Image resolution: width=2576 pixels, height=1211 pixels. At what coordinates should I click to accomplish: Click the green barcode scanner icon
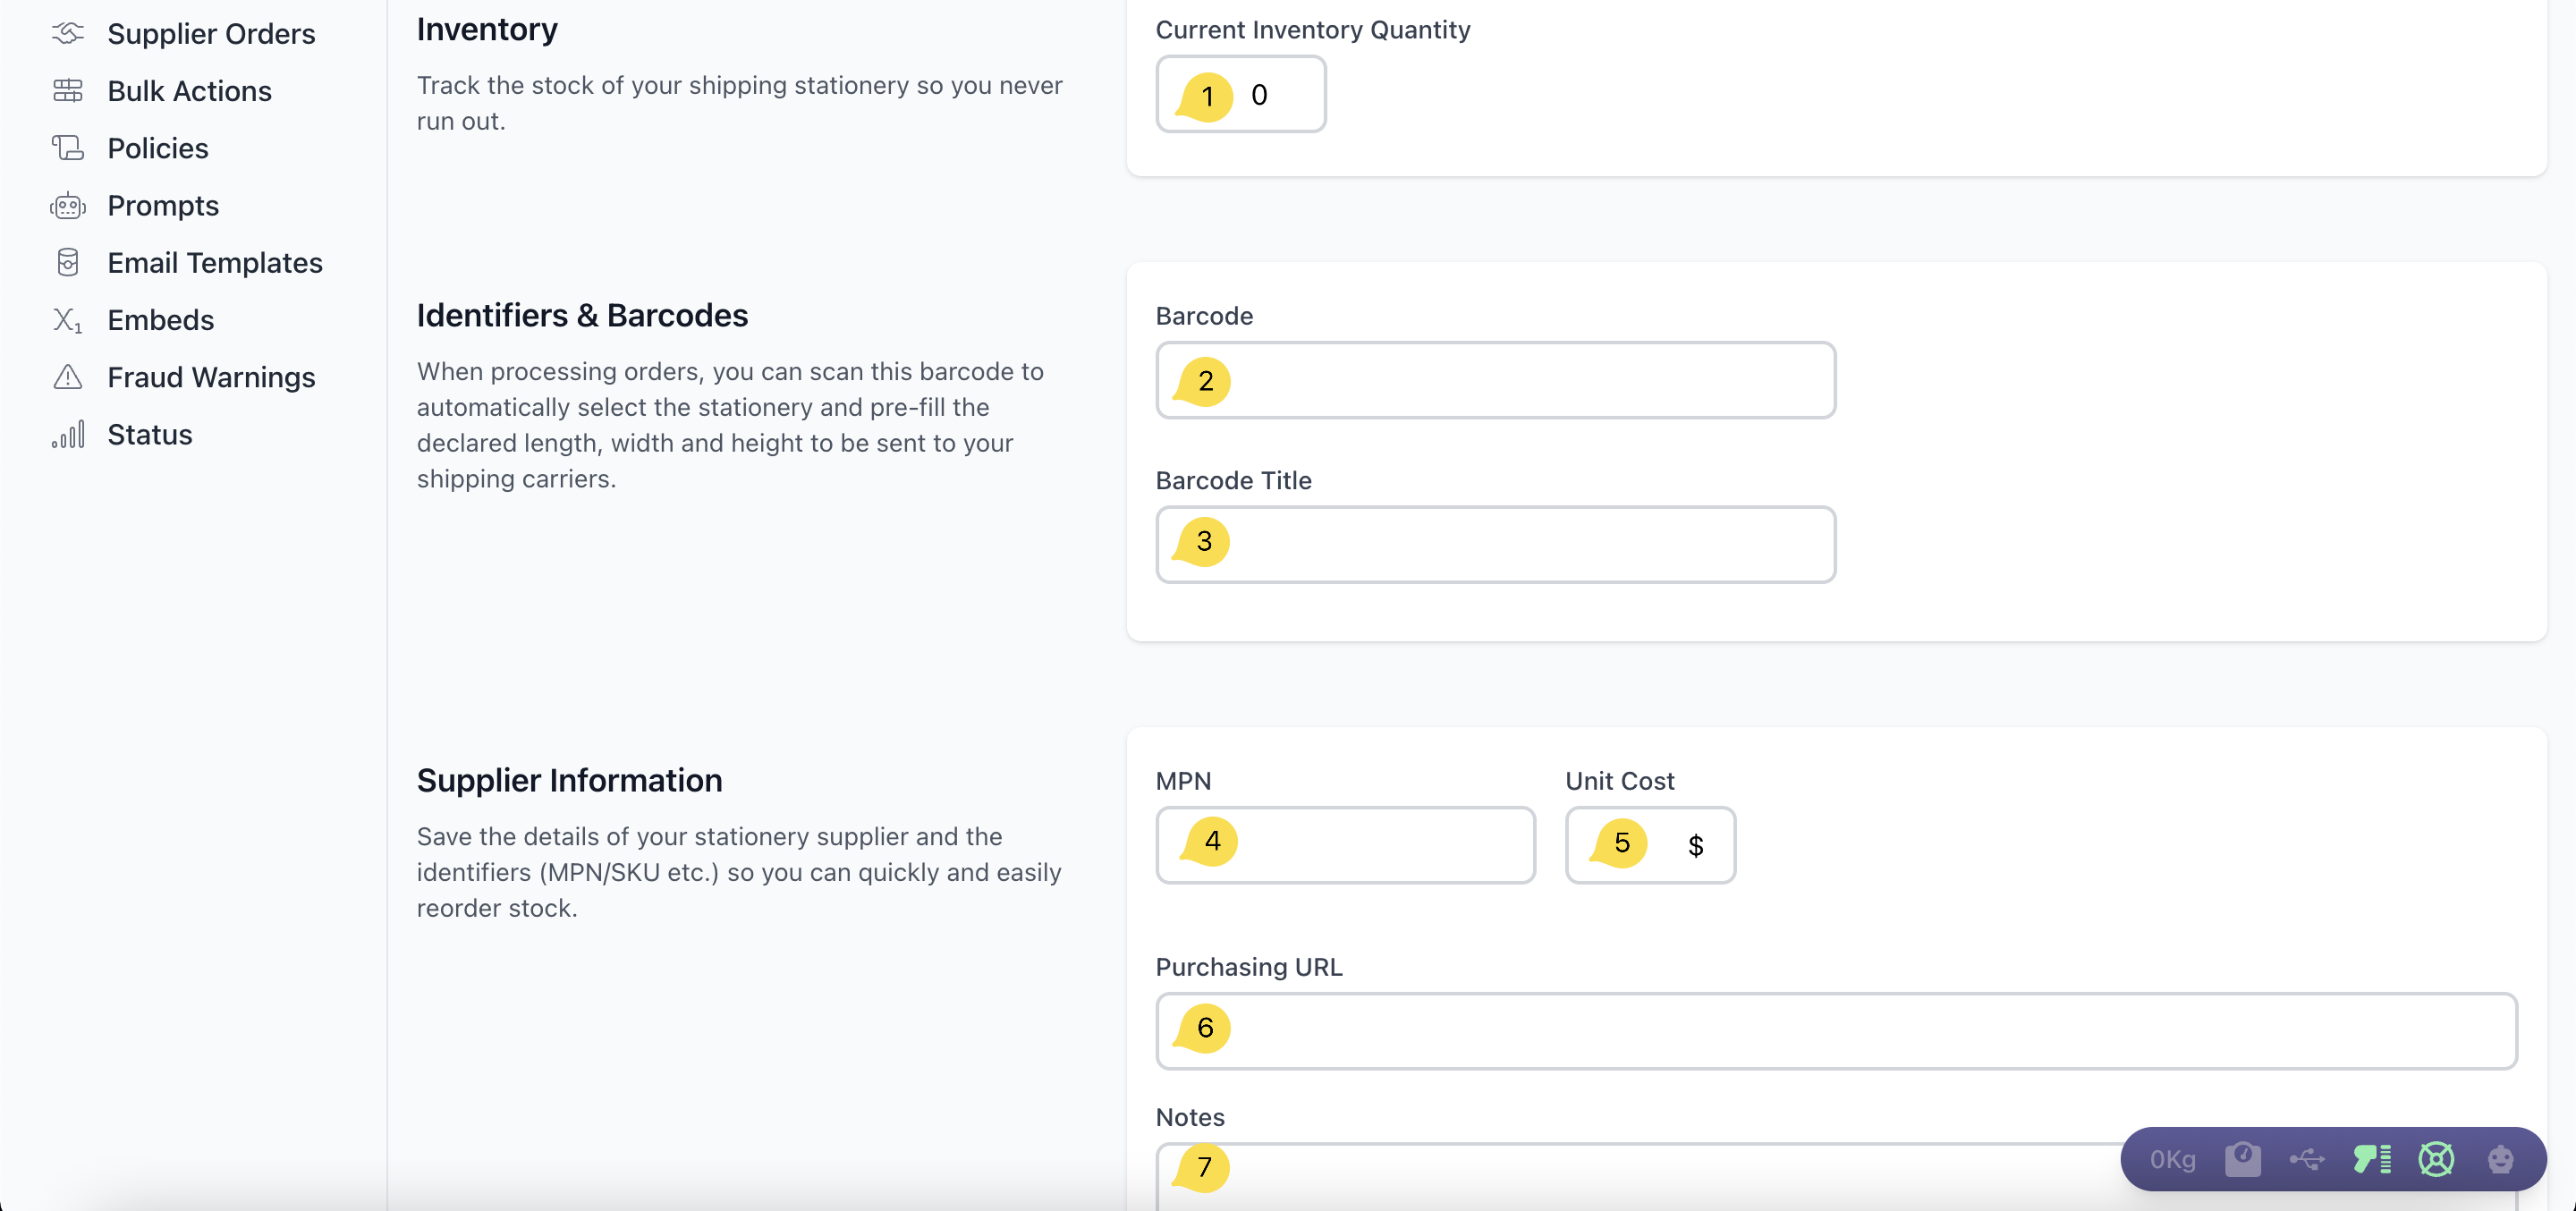tap(2371, 1159)
